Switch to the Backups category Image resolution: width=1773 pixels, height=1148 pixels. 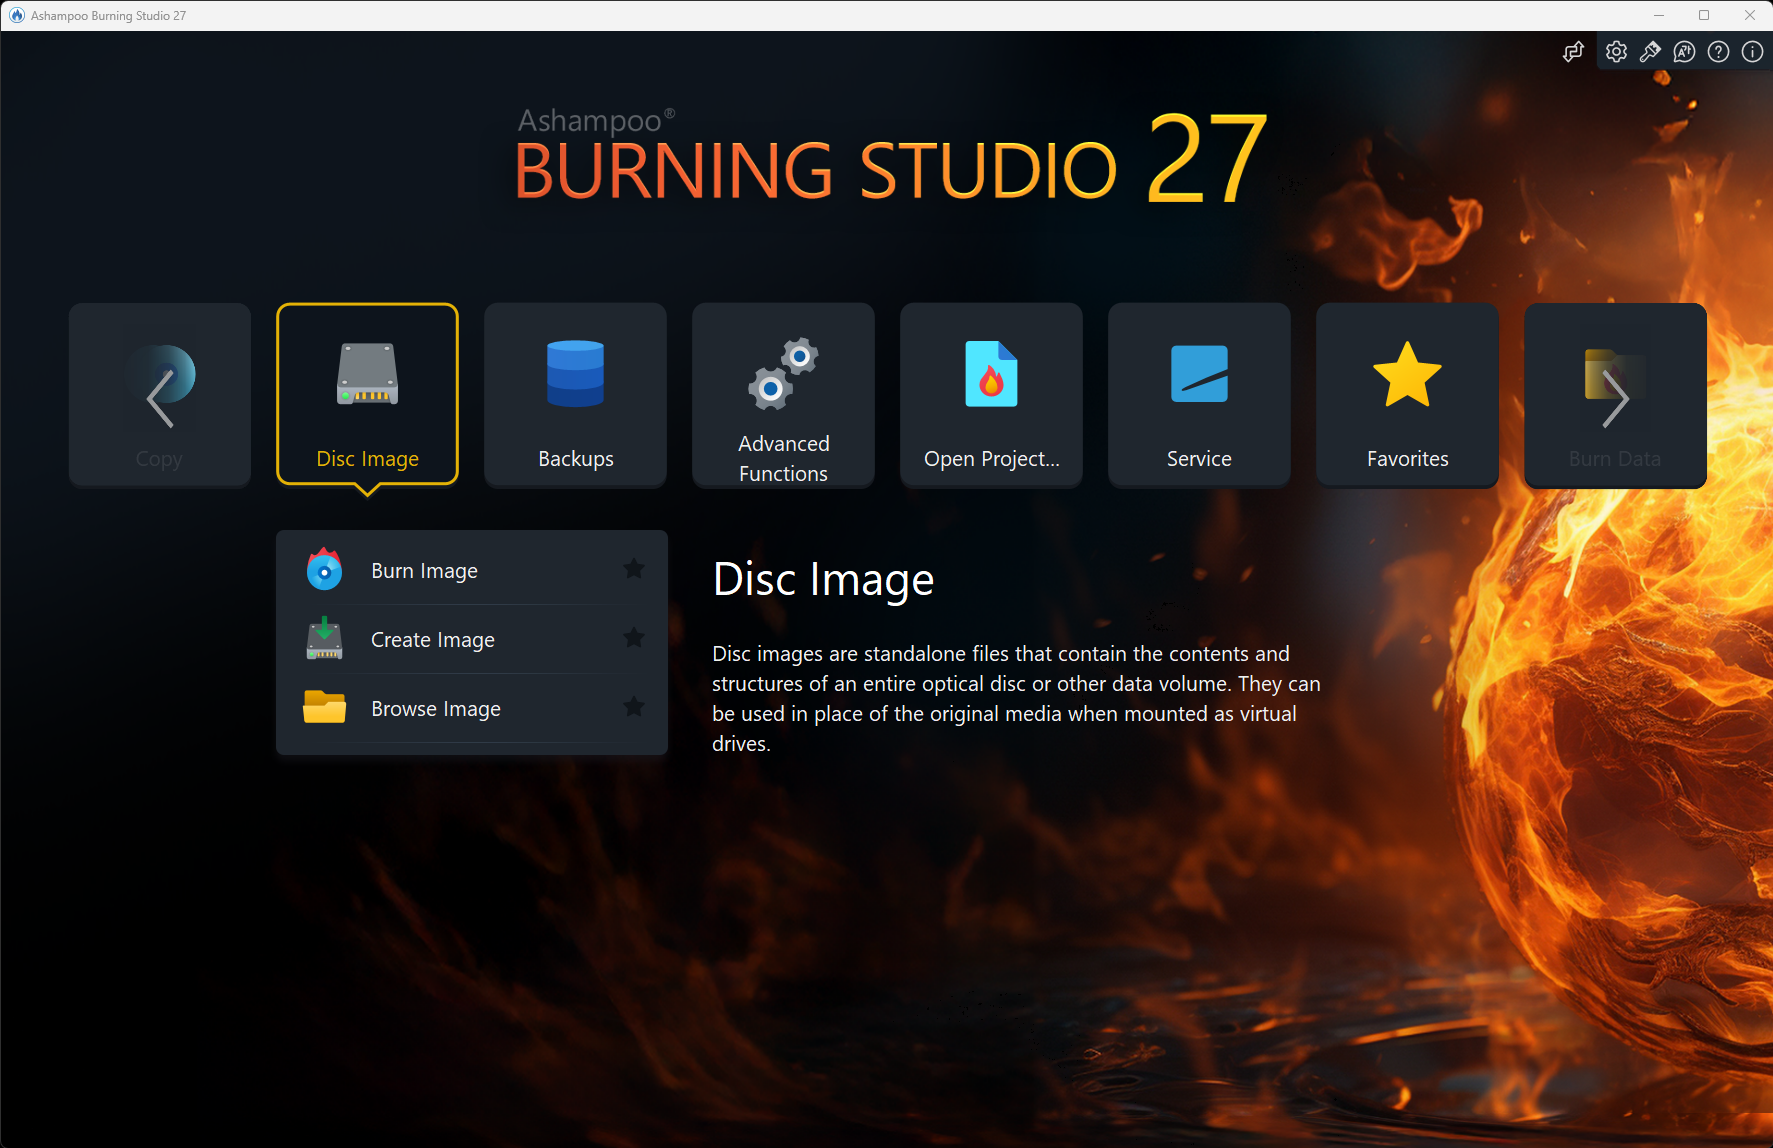[575, 395]
